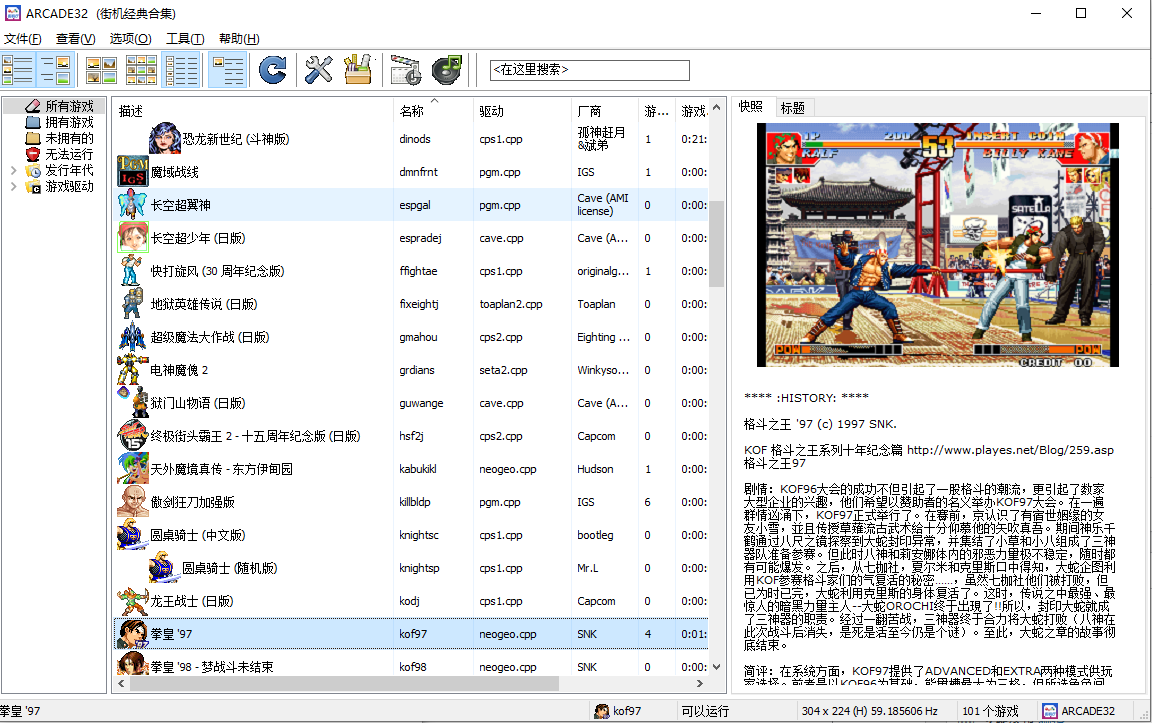Image resolution: width=1152 pixels, height=723 pixels.
Task: Sort by the 厂商 column header
Action: click(605, 111)
